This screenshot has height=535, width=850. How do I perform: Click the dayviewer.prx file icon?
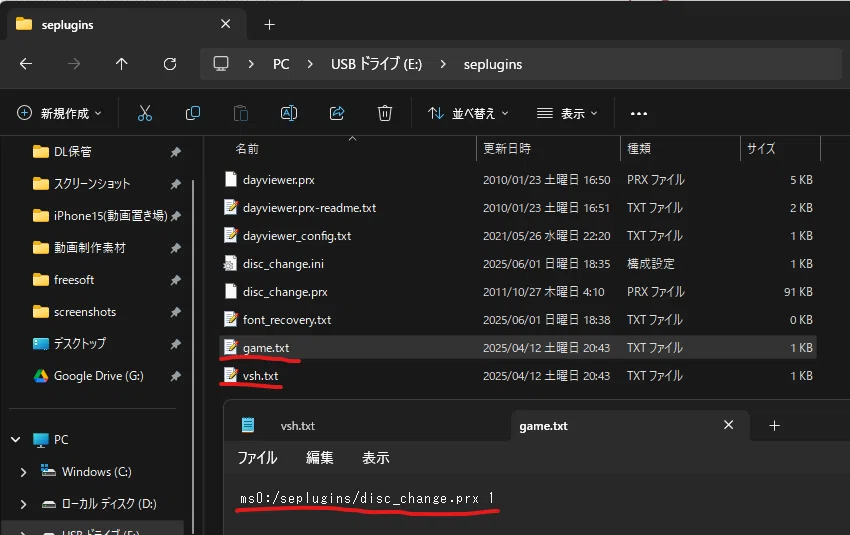pyautogui.click(x=231, y=179)
